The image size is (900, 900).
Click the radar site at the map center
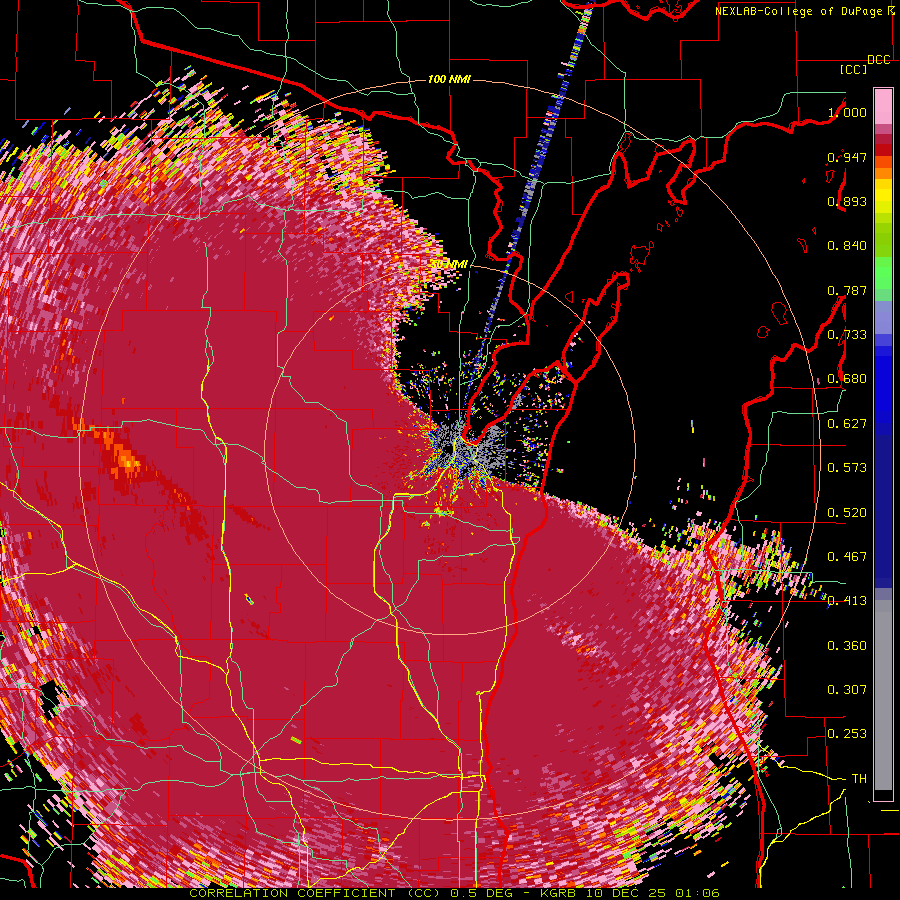(x=452, y=448)
